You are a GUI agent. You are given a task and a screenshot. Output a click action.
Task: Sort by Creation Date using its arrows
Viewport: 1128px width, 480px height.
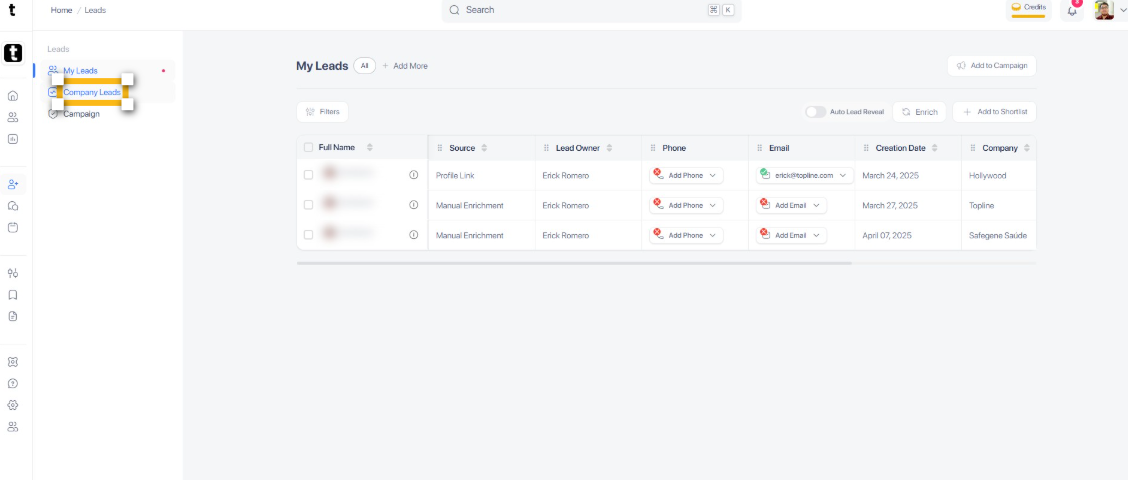coord(934,148)
